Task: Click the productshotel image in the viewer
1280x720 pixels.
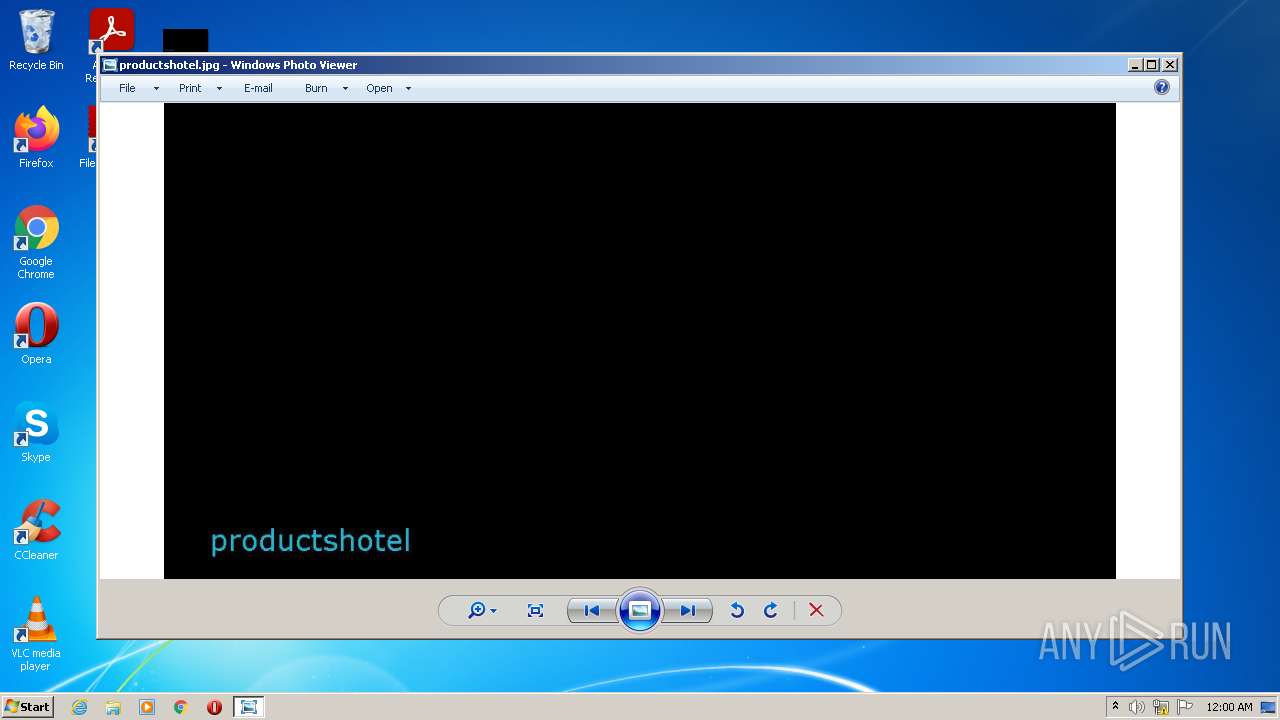Action: point(640,341)
